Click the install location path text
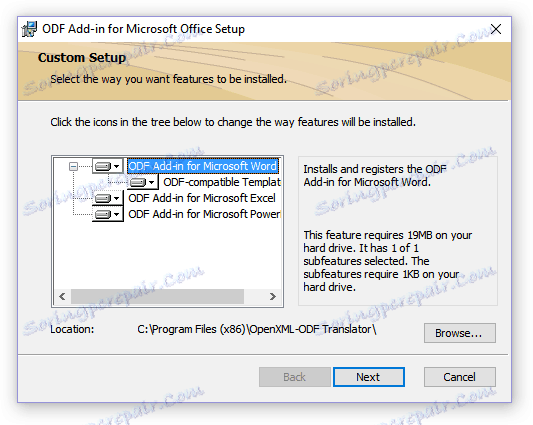533x425 pixels. 257,329
